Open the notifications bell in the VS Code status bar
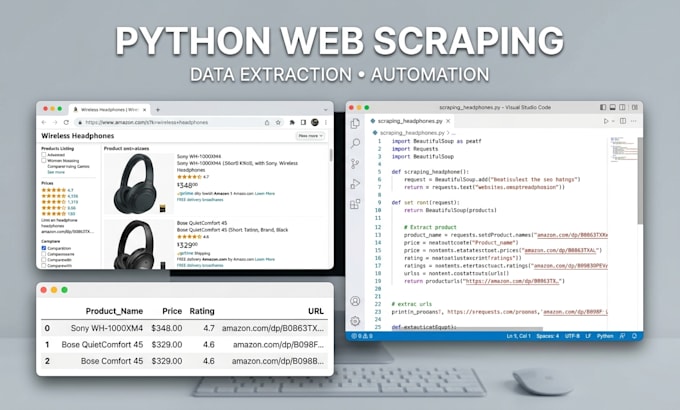Viewport: 680px width, 410px height. 634,336
